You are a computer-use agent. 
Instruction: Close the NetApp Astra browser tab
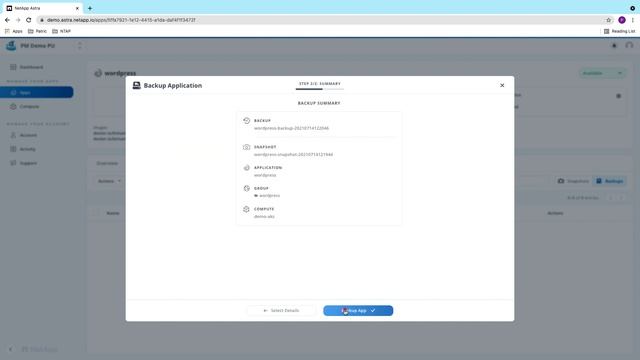(77, 8)
